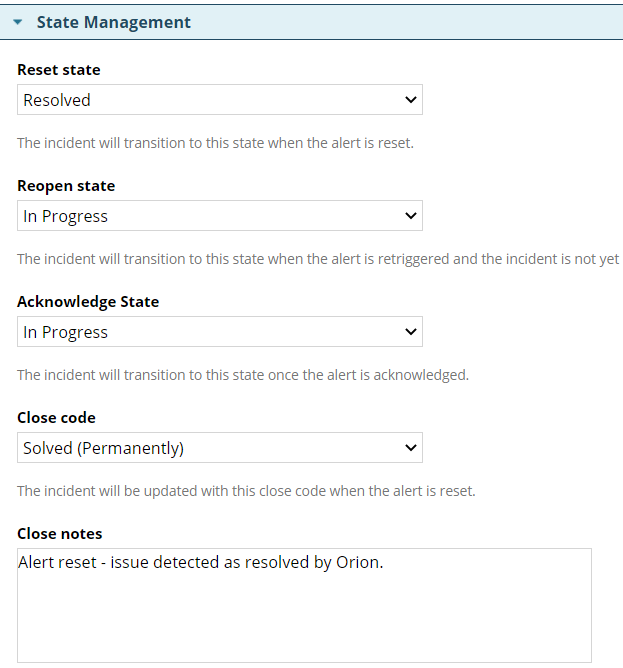Collapse the State Management section triangle
The height and width of the screenshot is (668, 623).
coord(17,22)
